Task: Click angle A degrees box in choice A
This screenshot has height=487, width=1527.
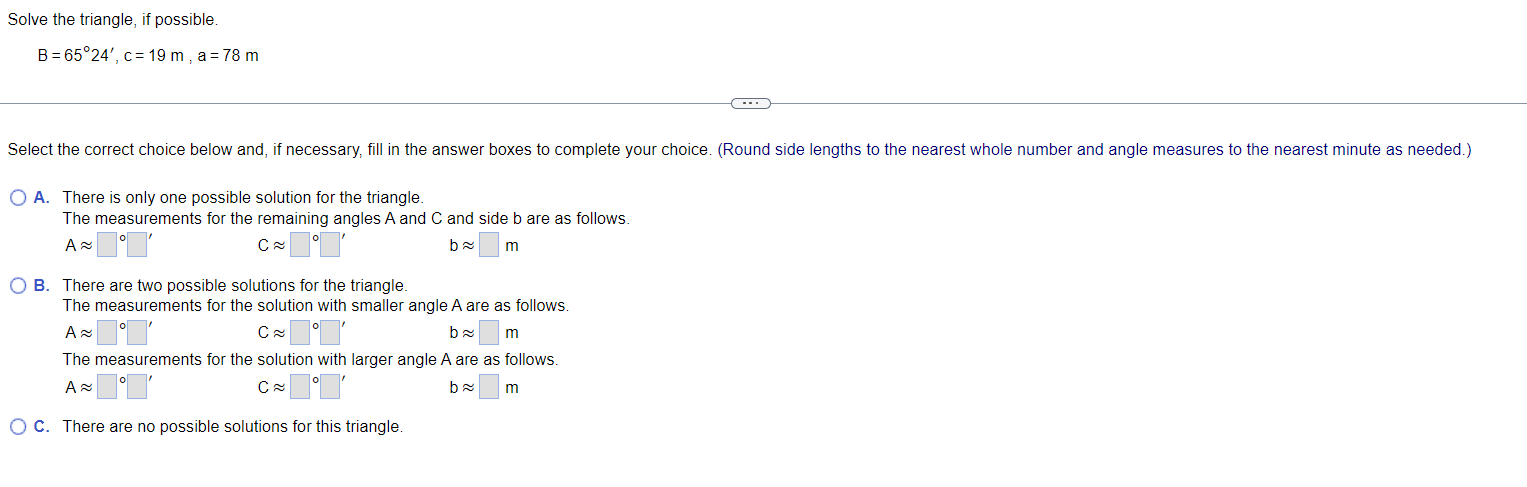Action: click(x=108, y=245)
